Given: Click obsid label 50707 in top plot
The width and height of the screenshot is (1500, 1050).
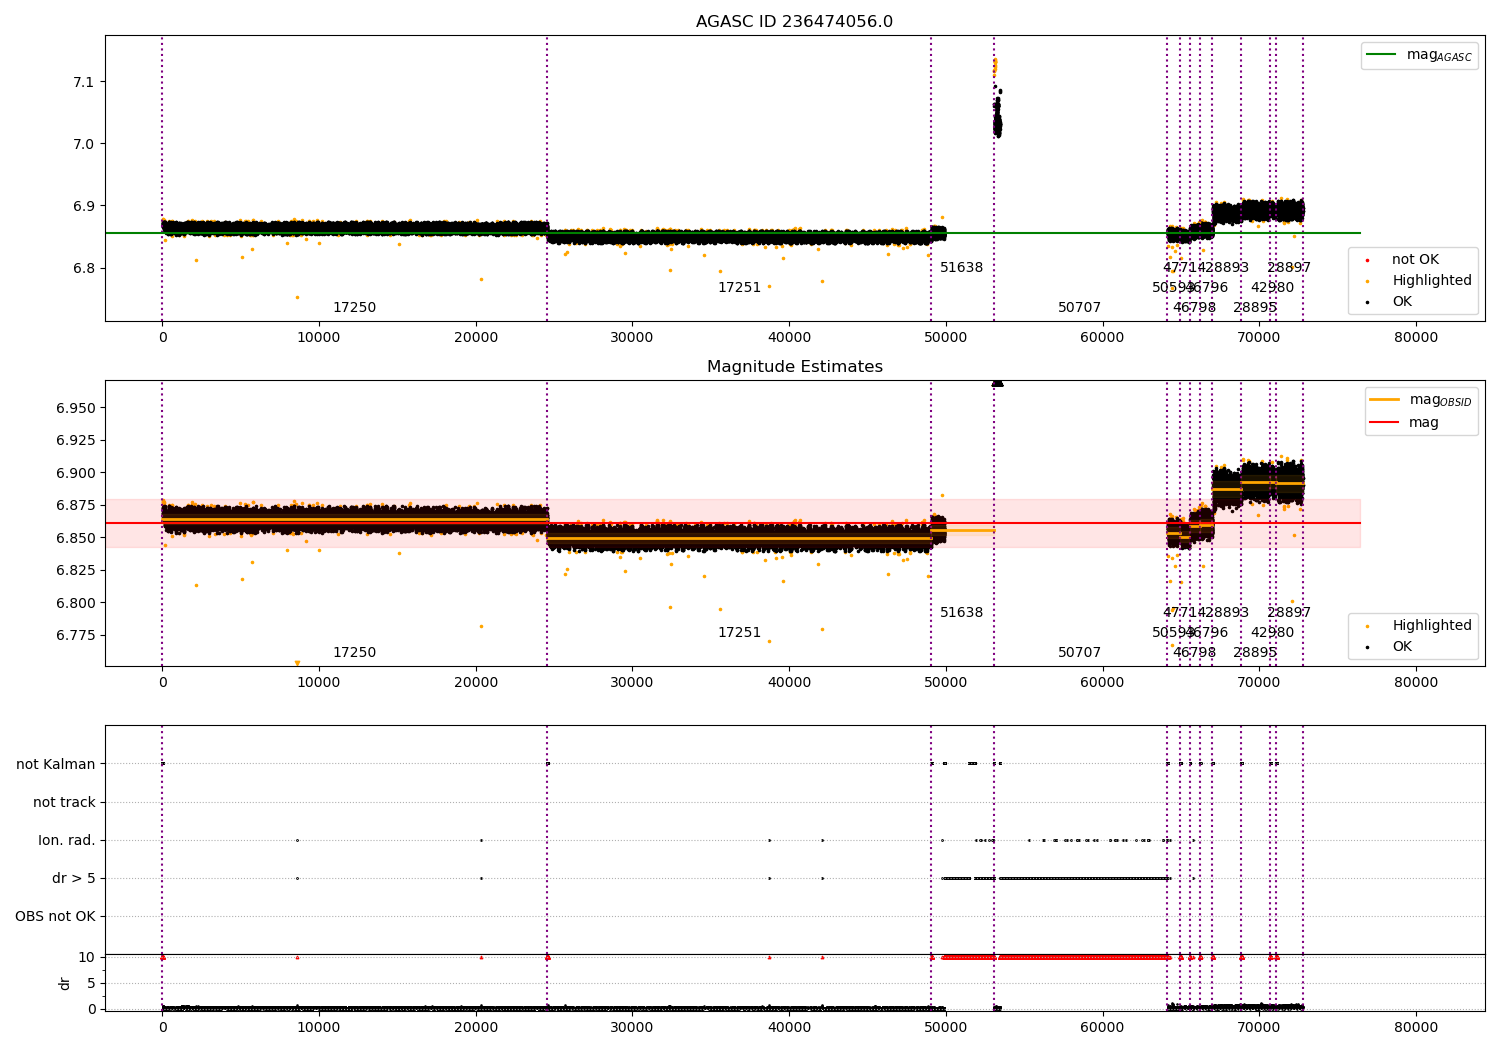Looking at the screenshot, I should click(1079, 308).
